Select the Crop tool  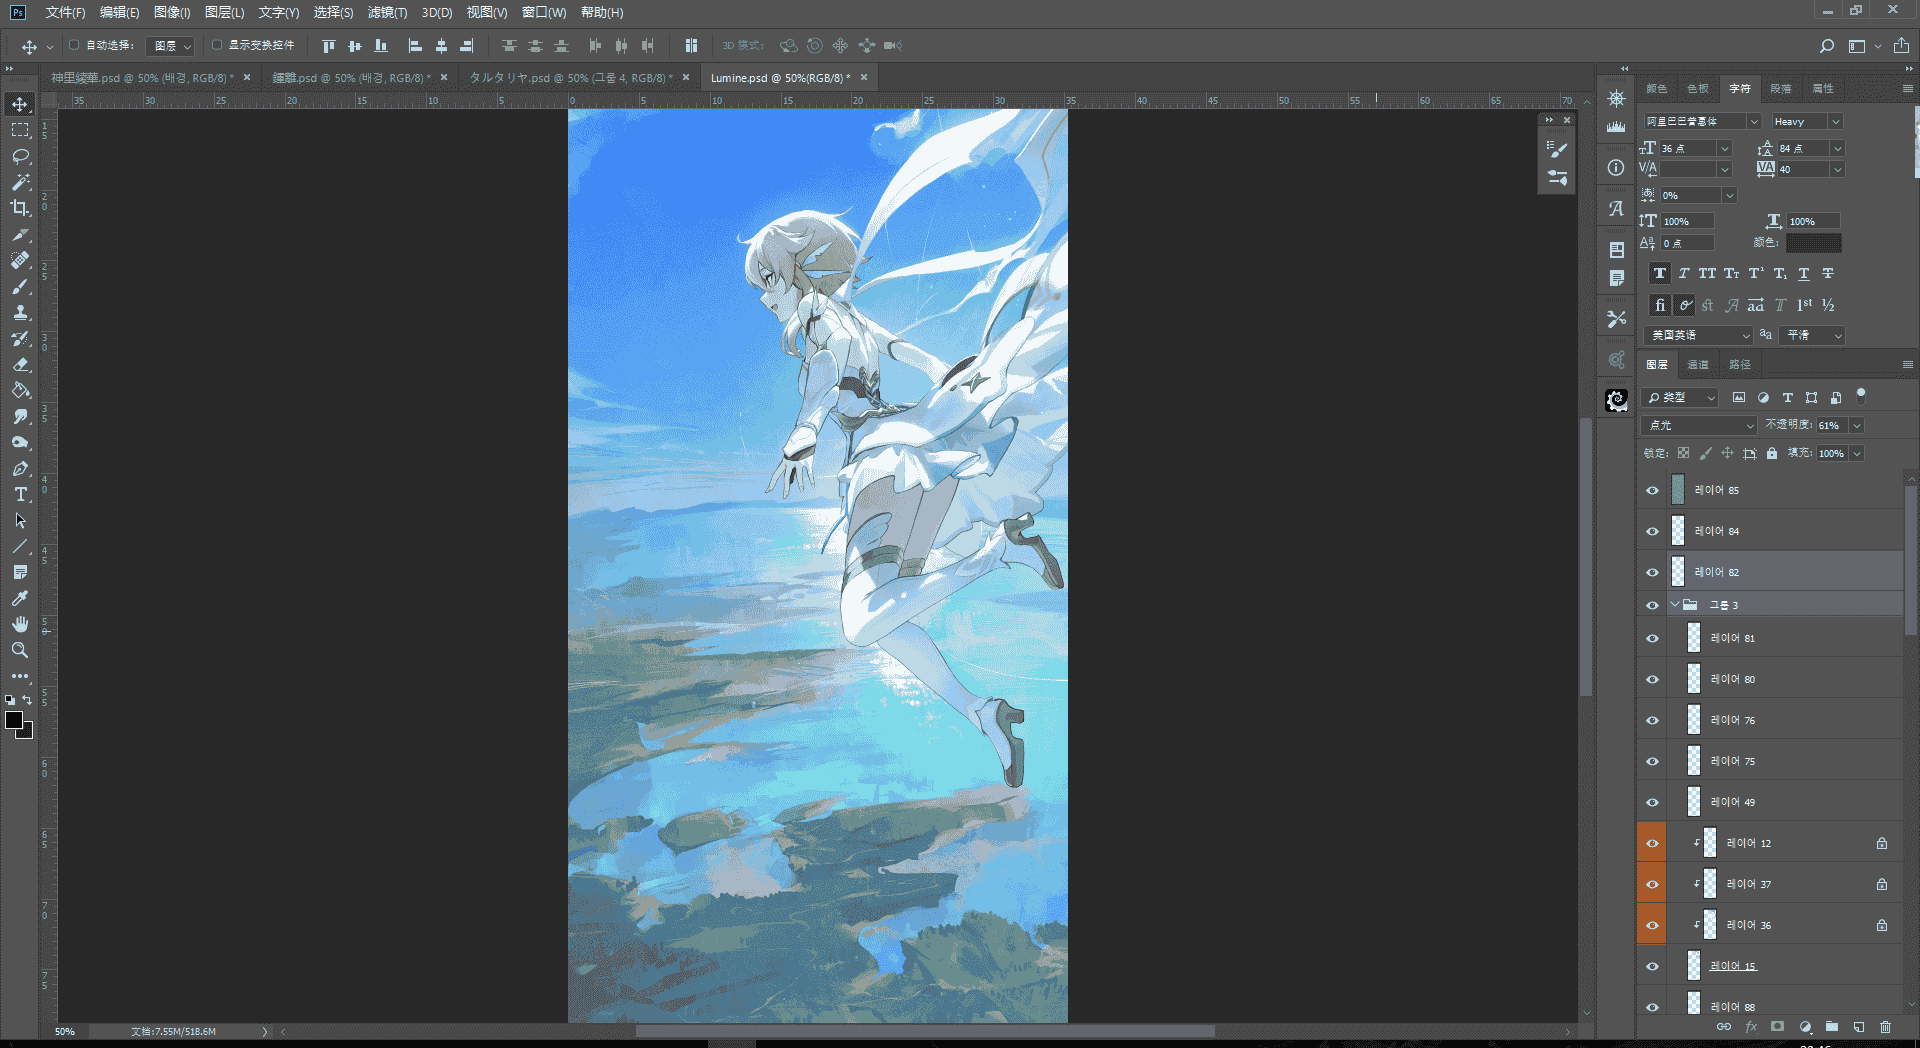pyautogui.click(x=20, y=208)
